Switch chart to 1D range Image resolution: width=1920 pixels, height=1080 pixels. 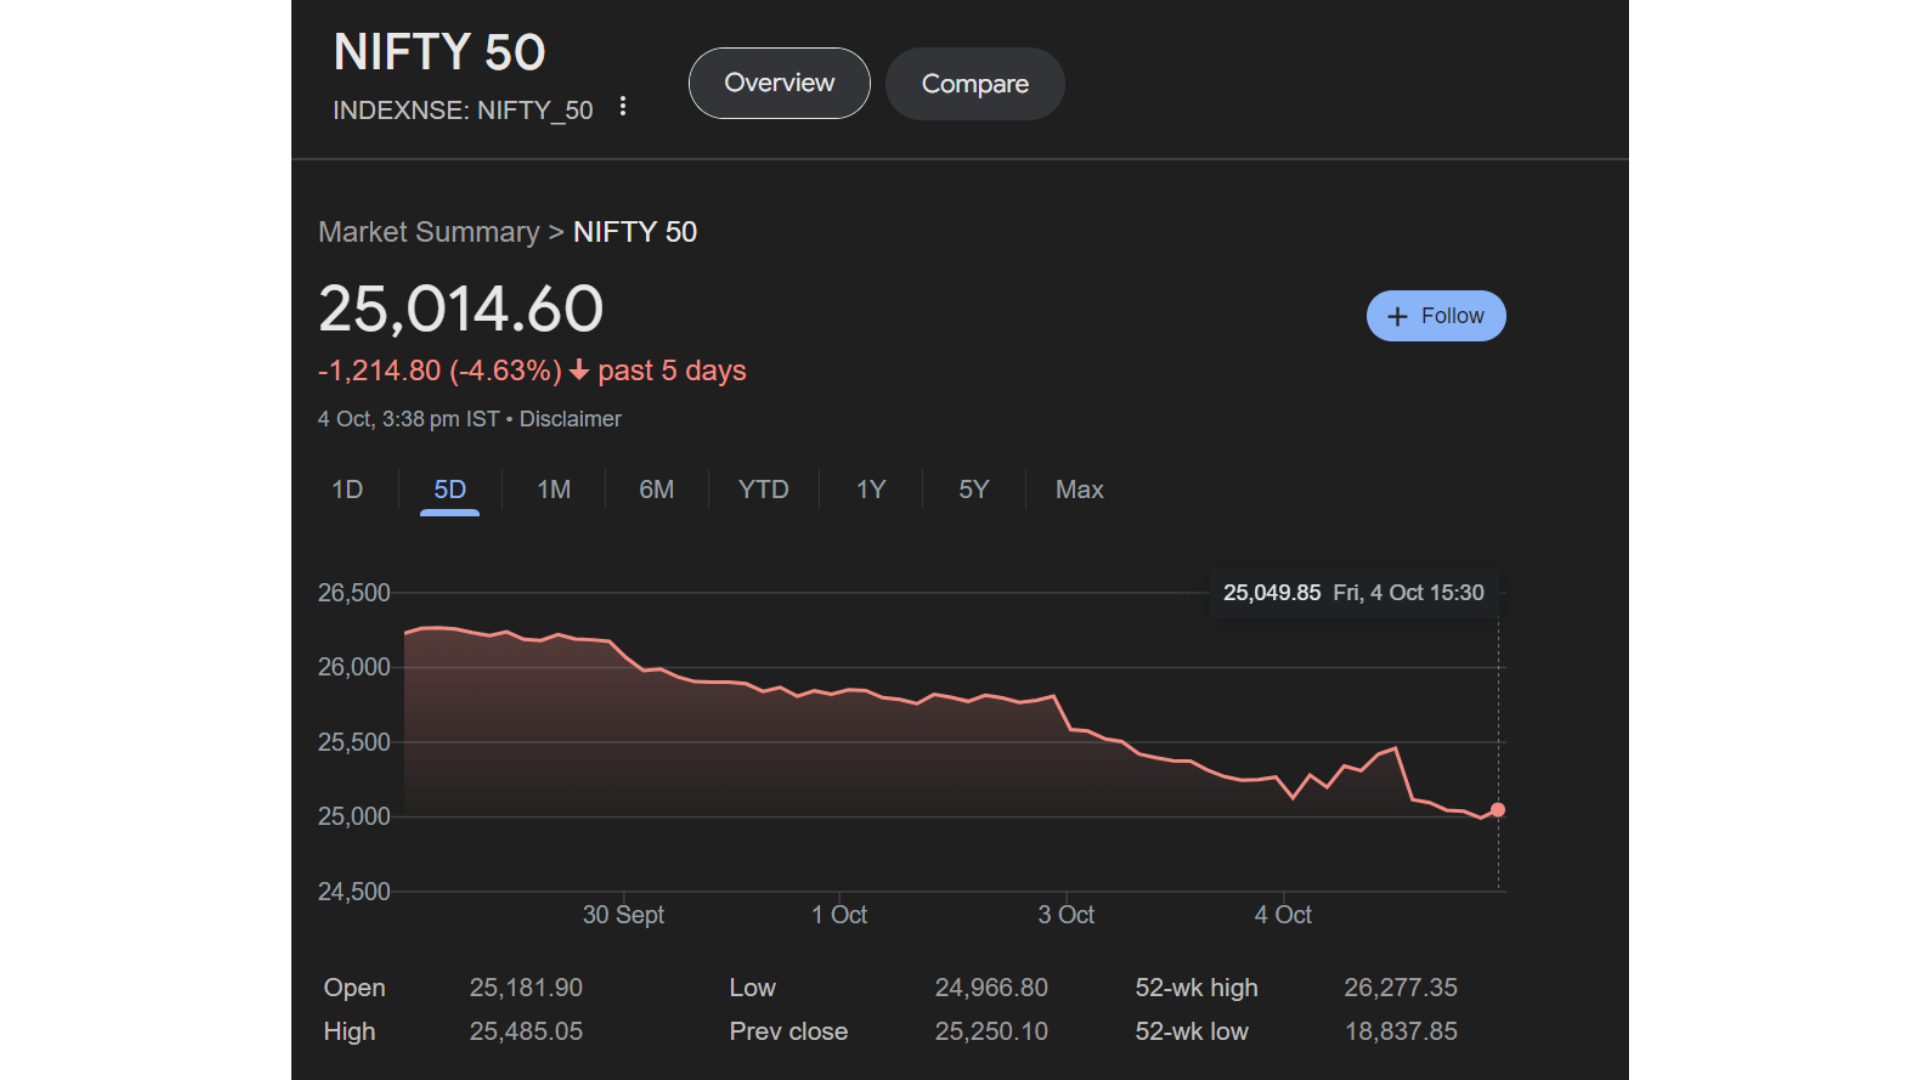(347, 490)
